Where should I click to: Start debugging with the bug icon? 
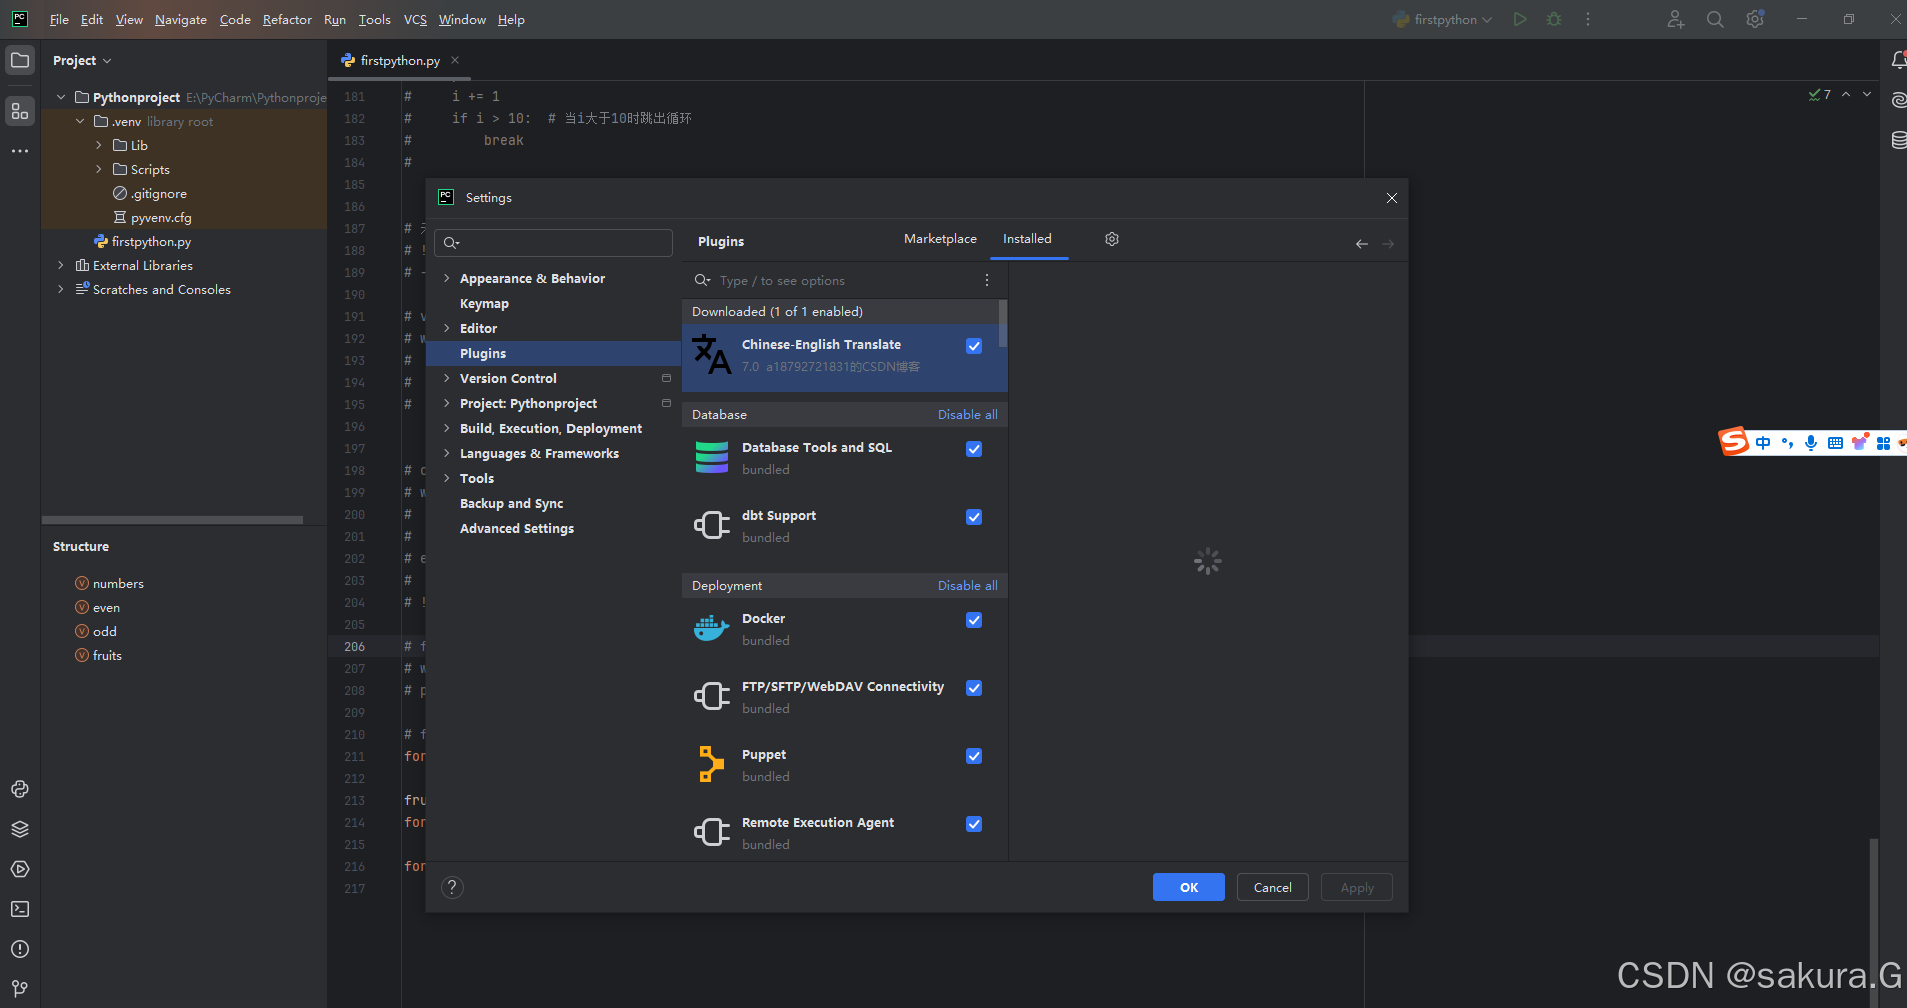click(1554, 19)
